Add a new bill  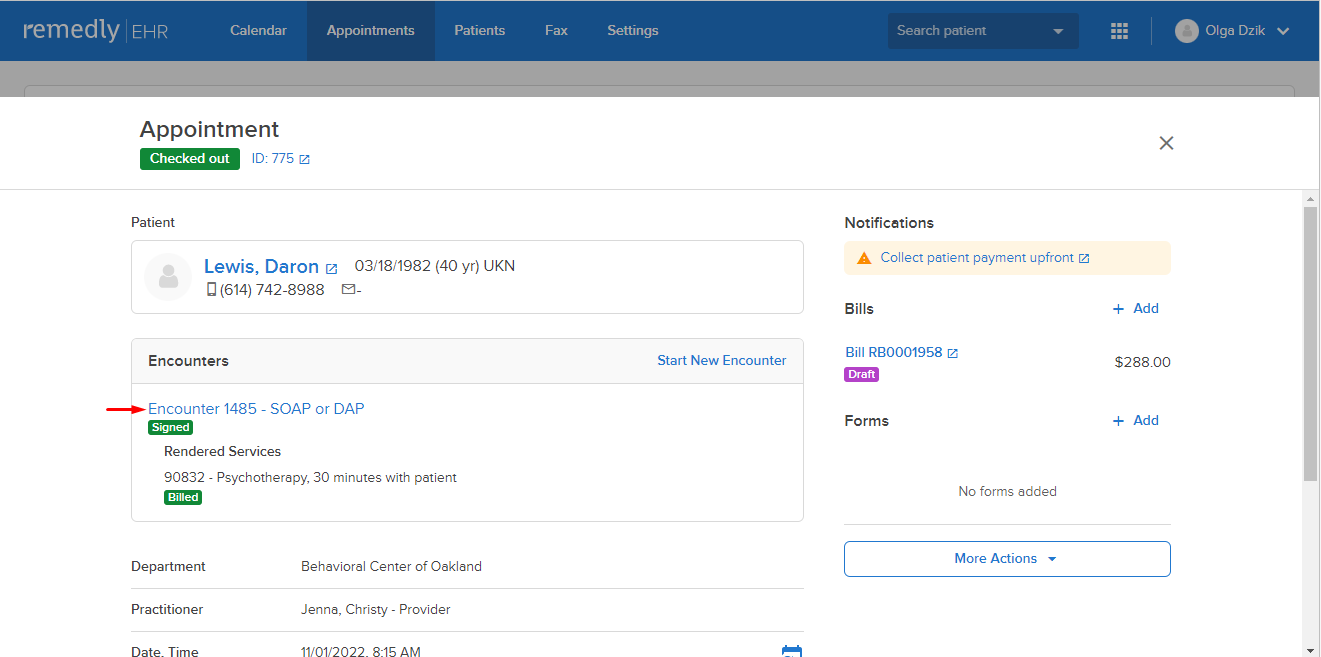[x=1135, y=309]
